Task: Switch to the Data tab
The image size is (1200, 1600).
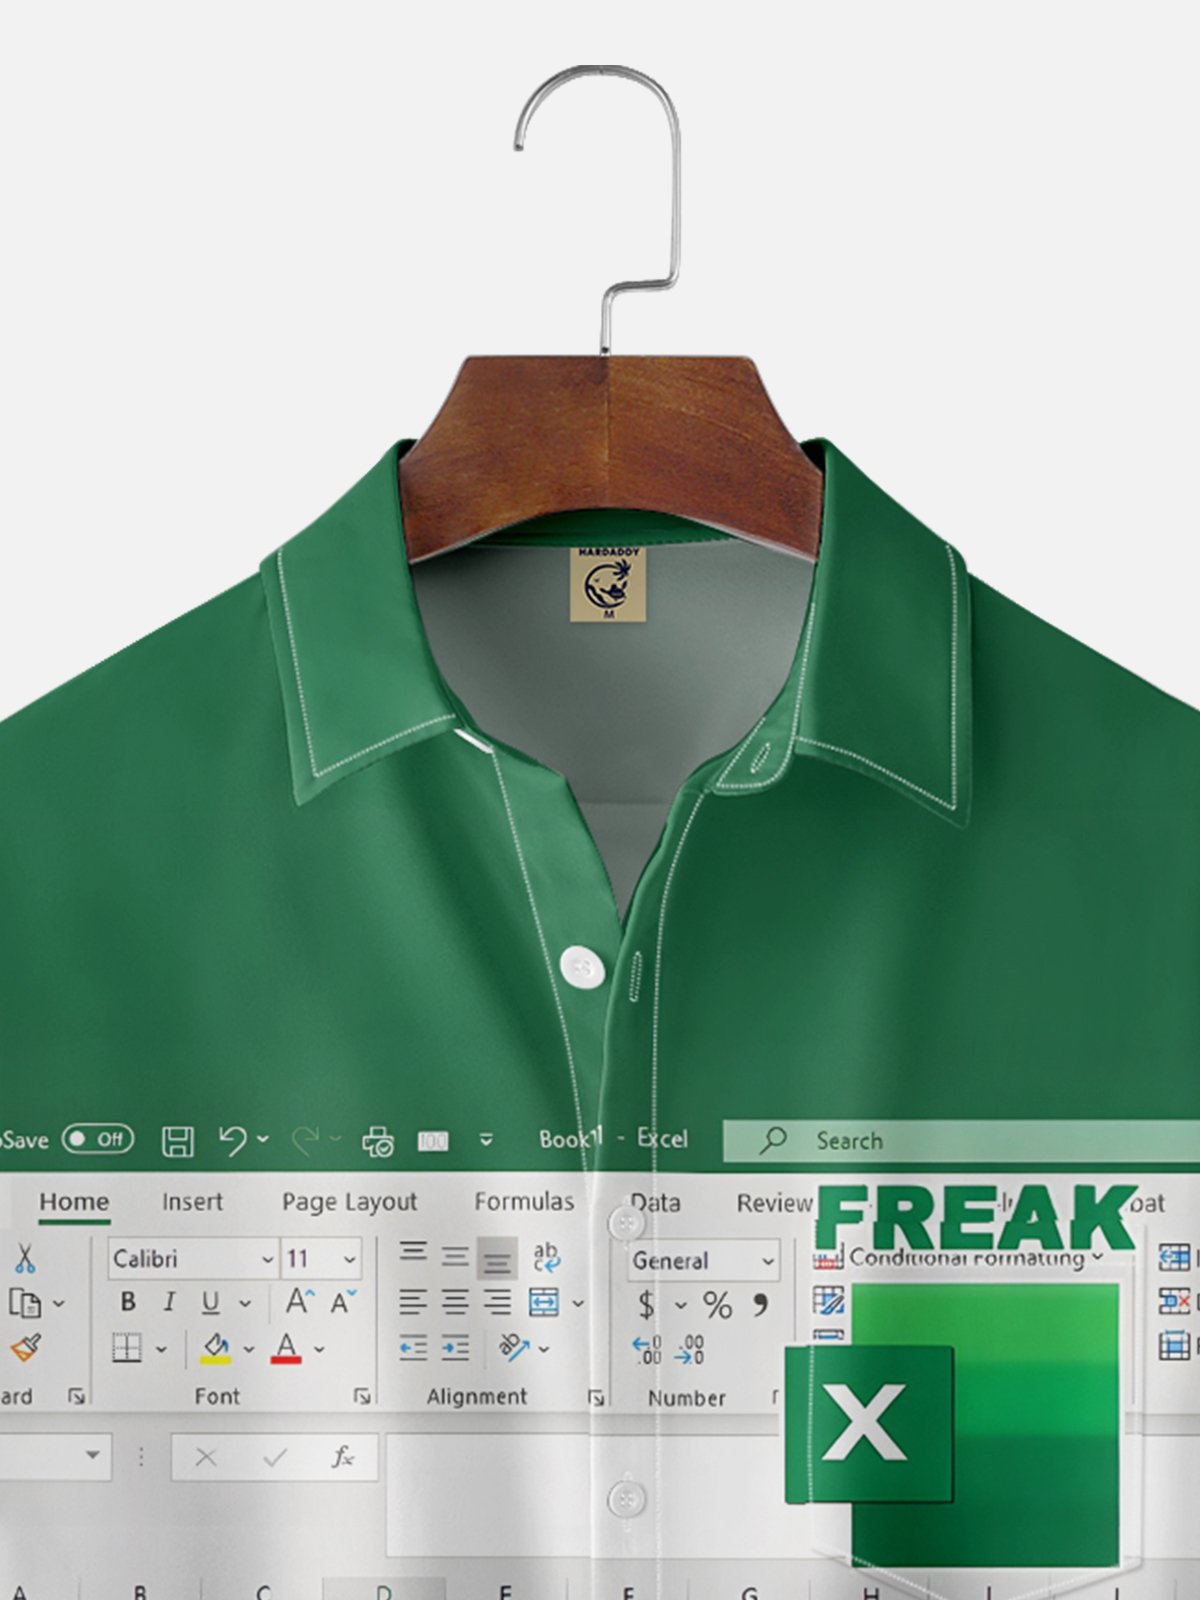Action: 656,1202
